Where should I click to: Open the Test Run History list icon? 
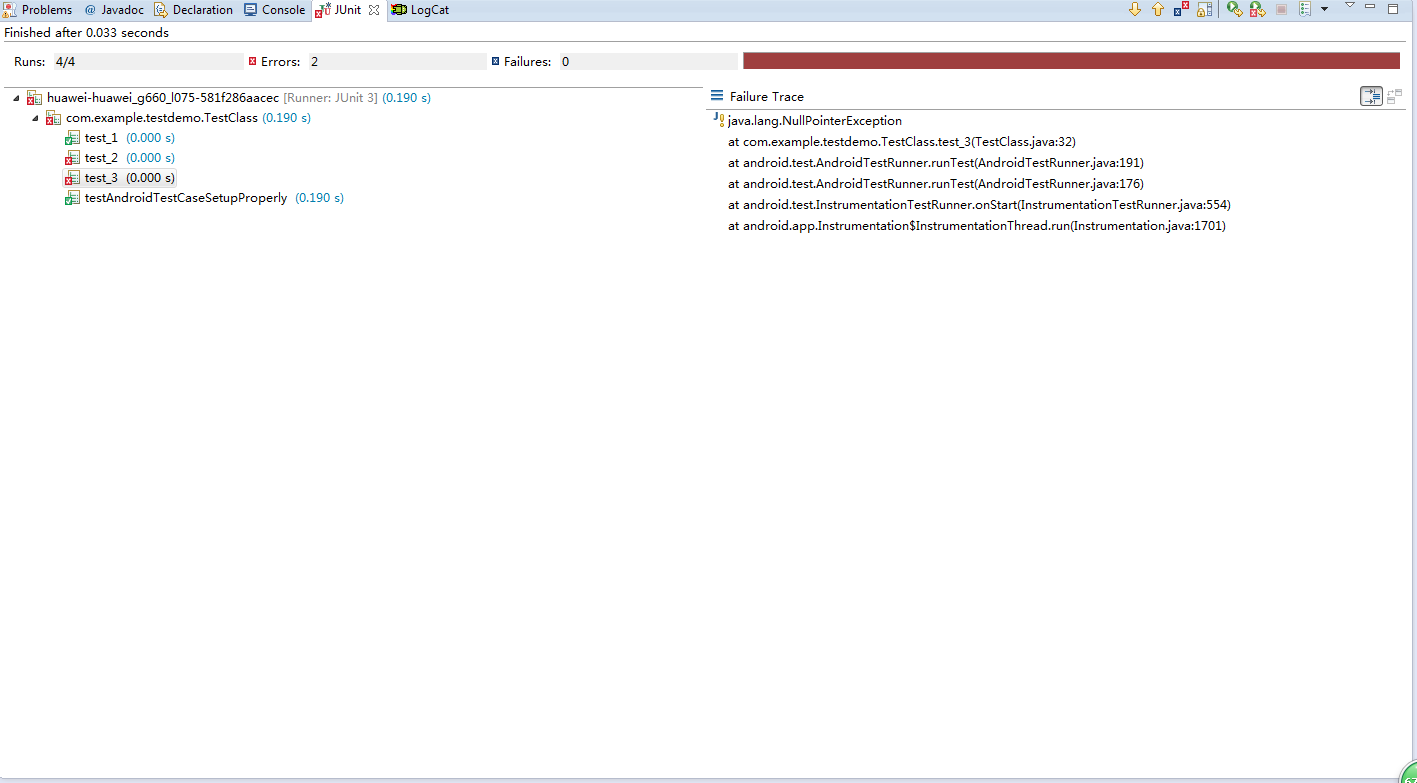point(1305,9)
